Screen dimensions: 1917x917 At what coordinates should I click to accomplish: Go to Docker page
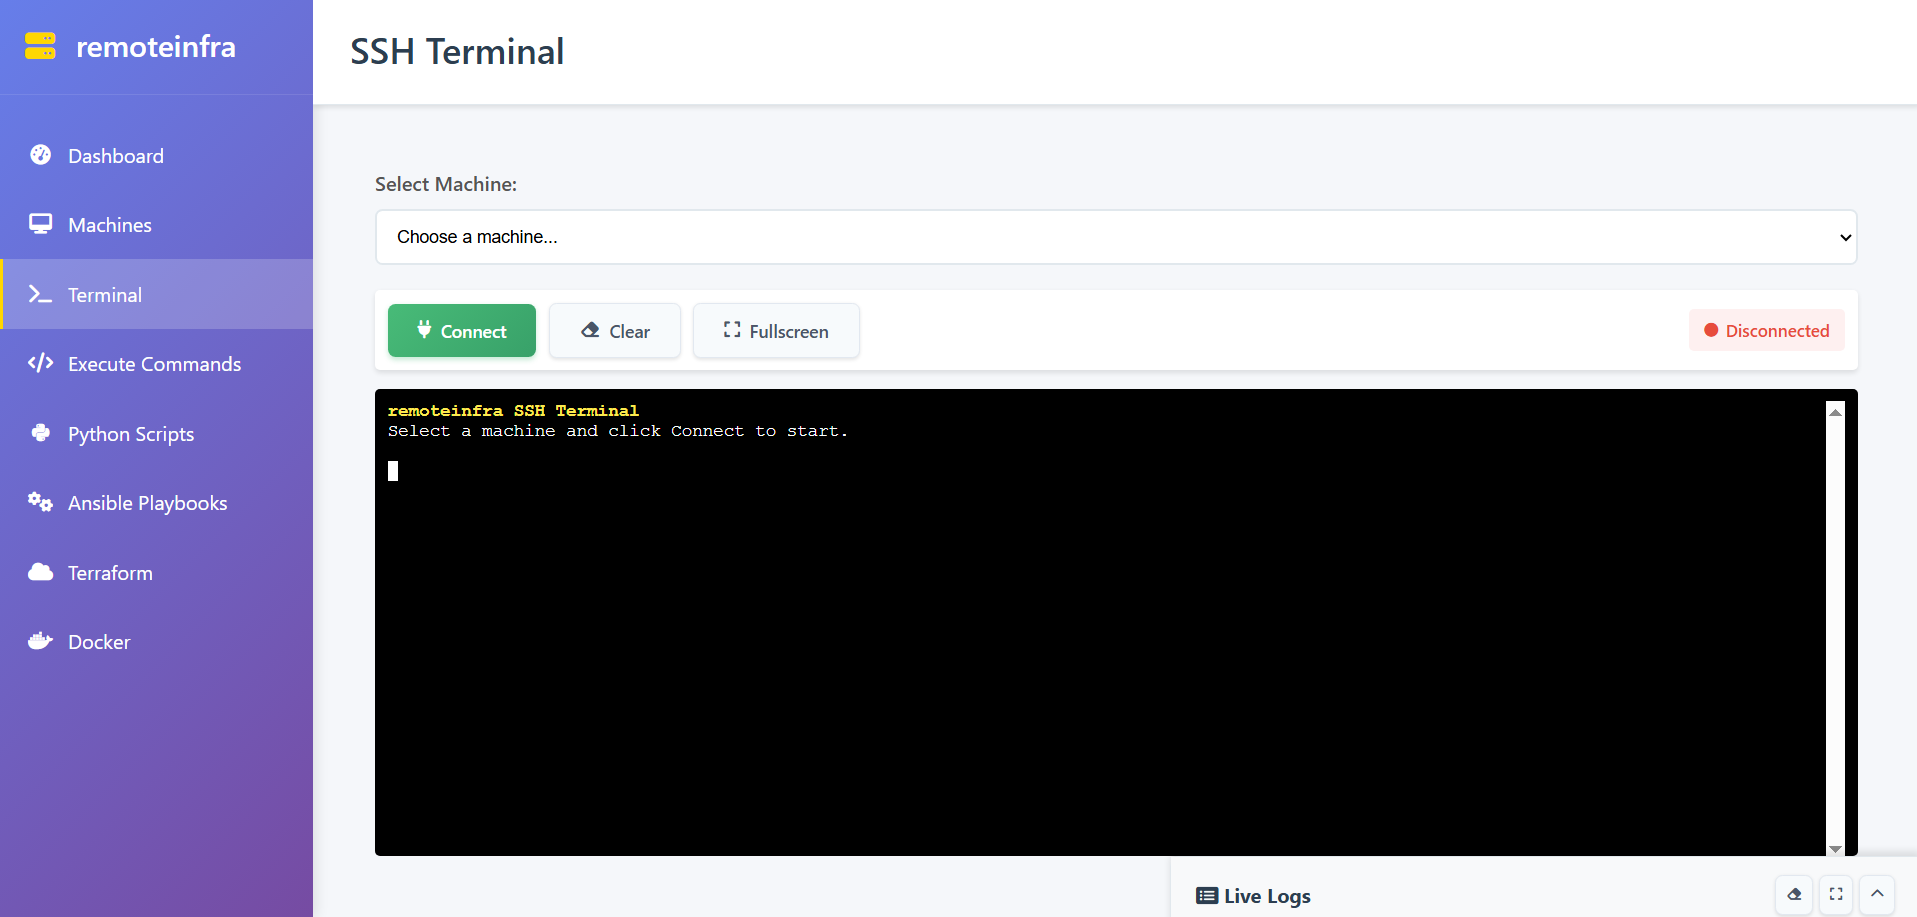point(156,641)
